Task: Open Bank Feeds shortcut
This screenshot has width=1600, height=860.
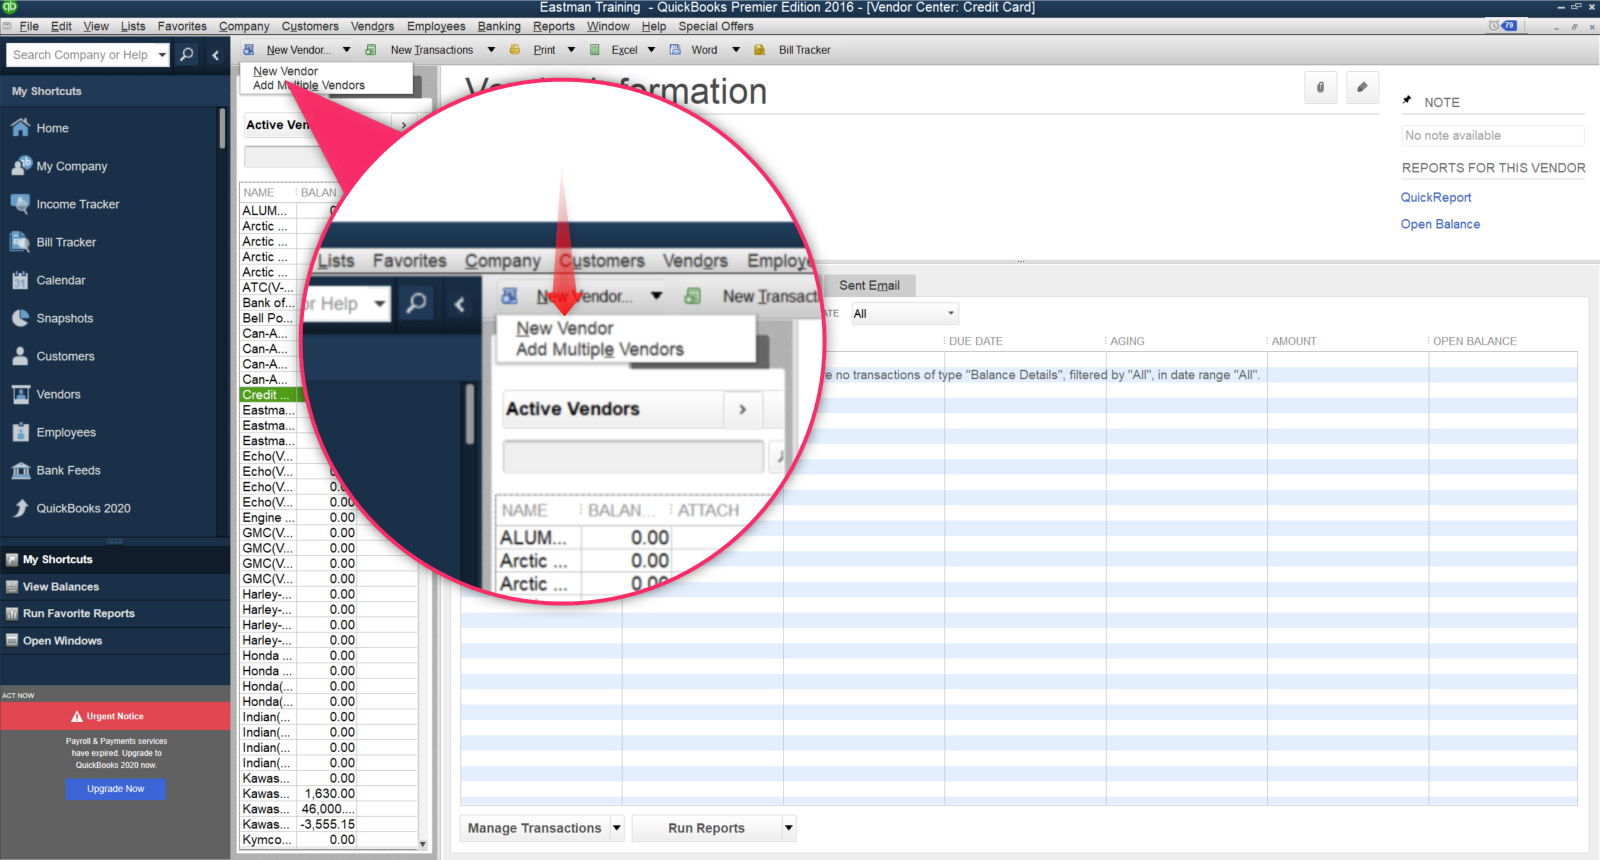Action: click(x=68, y=470)
